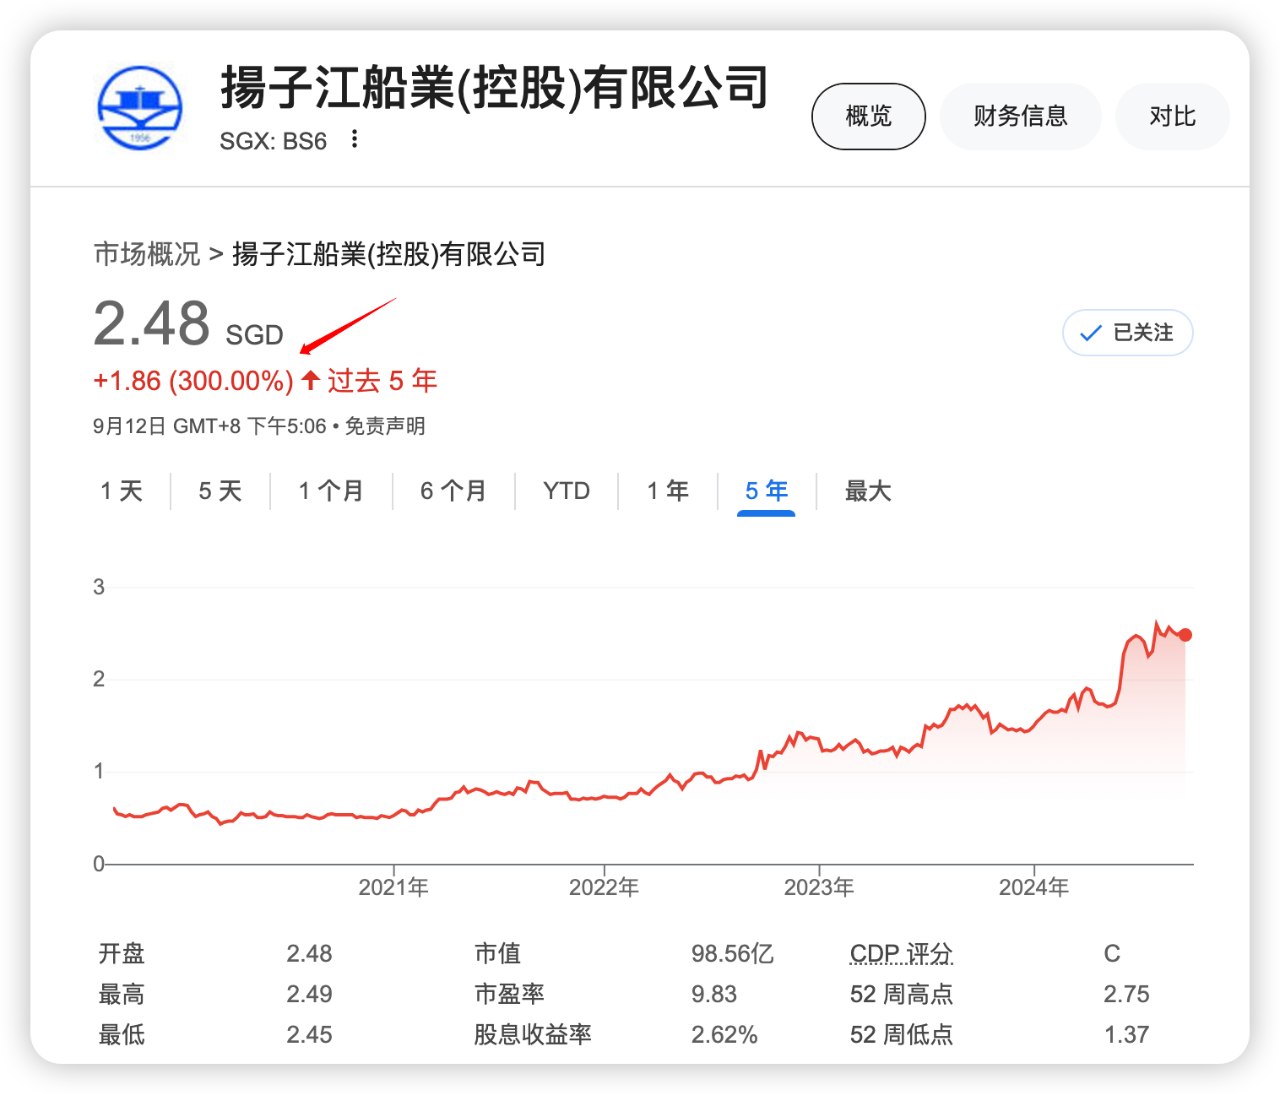1280x1094 pixels.
Task: Click the company name heading 揚子江船業(控股)有限公司
Action: [494, 88]
